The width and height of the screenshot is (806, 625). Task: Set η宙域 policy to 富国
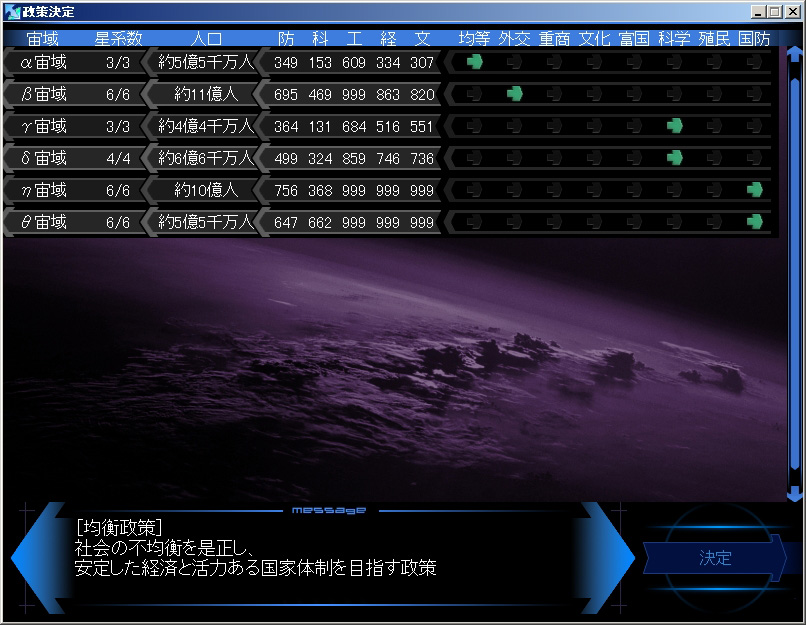coord(634,190)
